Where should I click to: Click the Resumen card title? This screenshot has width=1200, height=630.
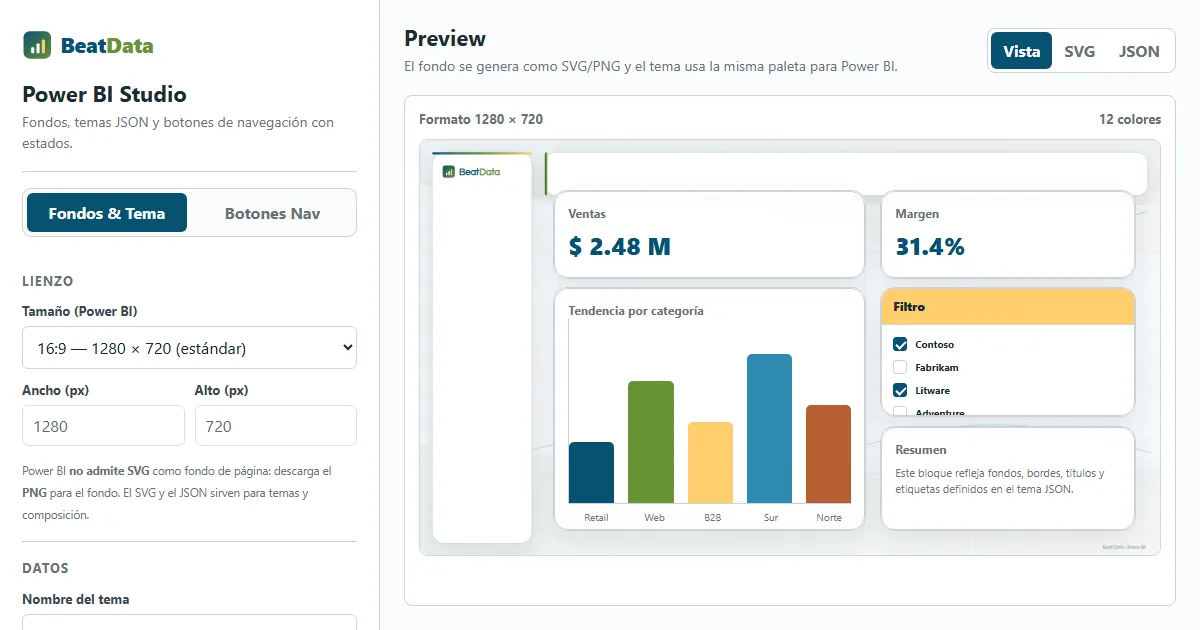click(921, 450)
